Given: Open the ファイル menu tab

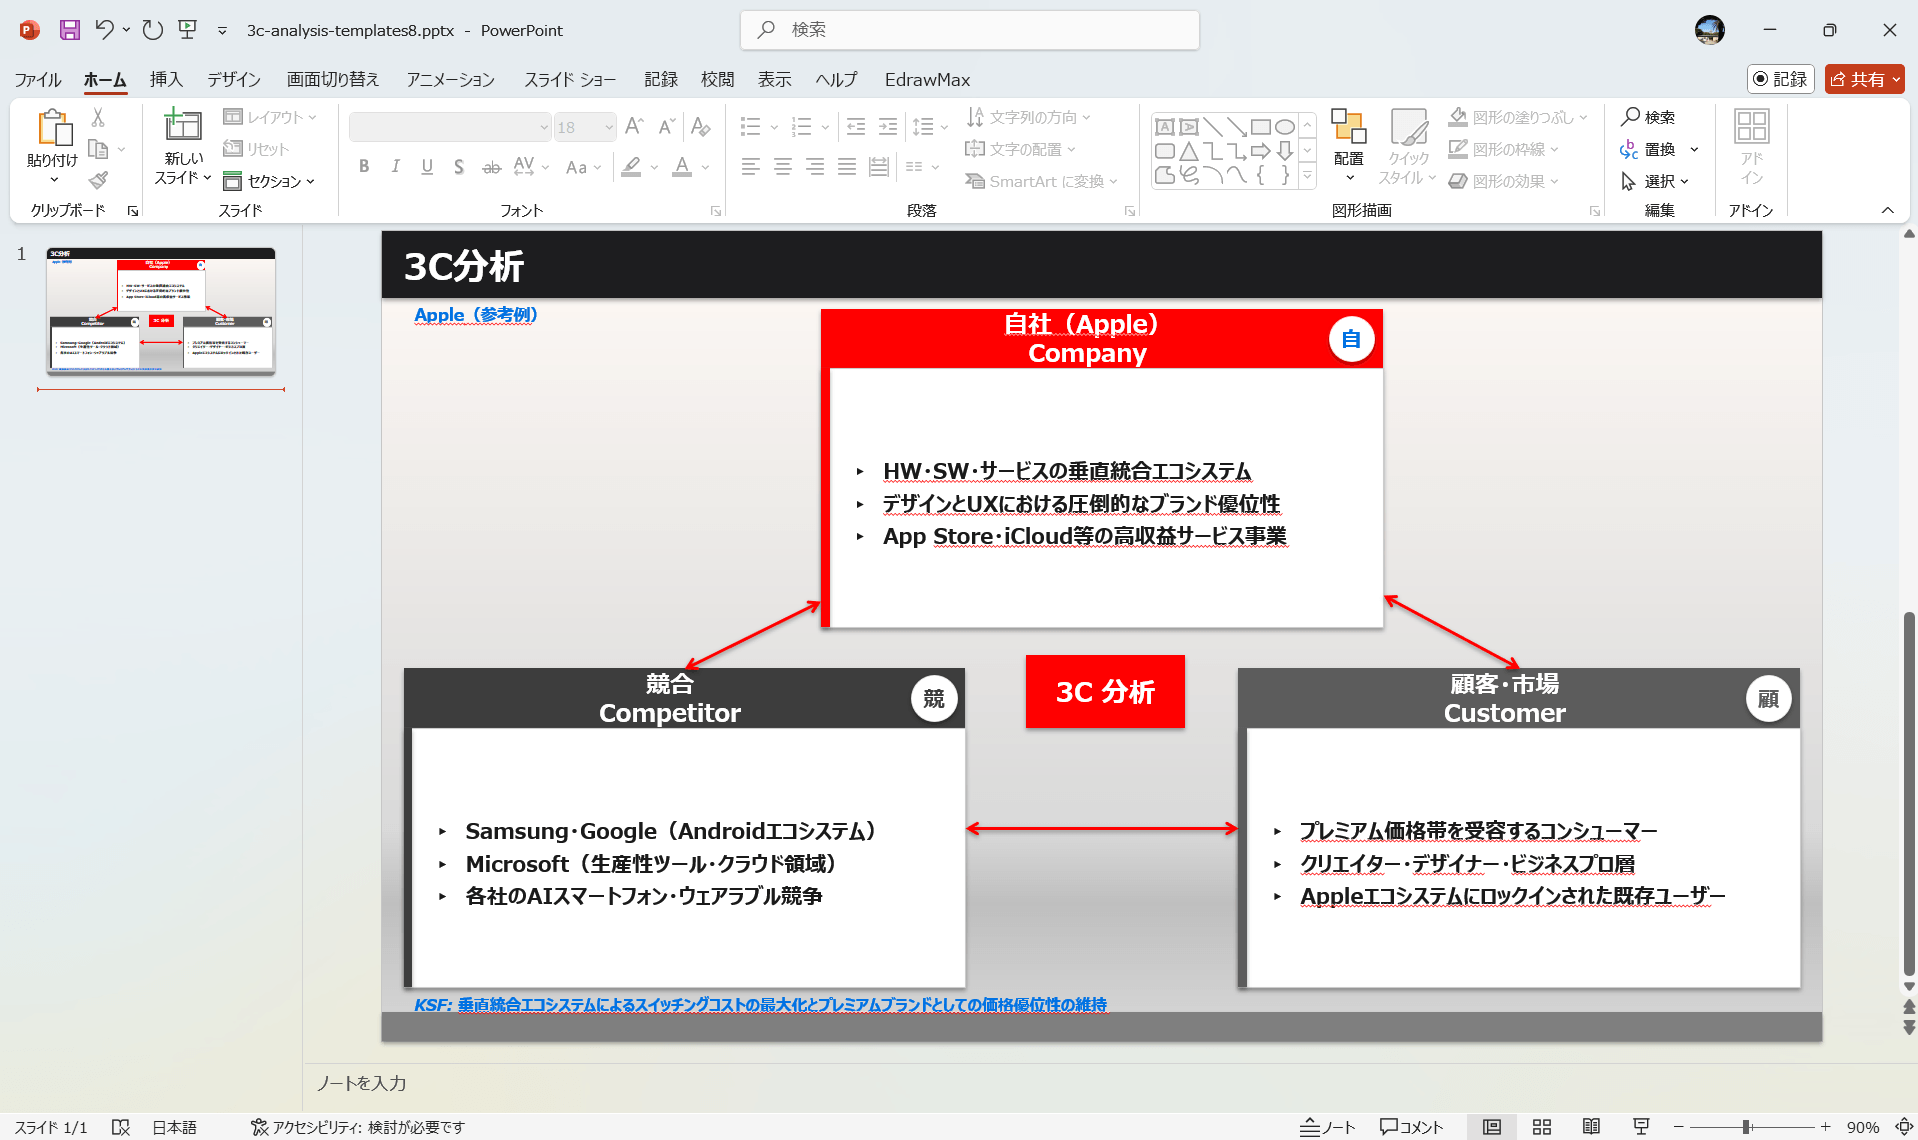Looking at the screenshot, I should [38, 79].
